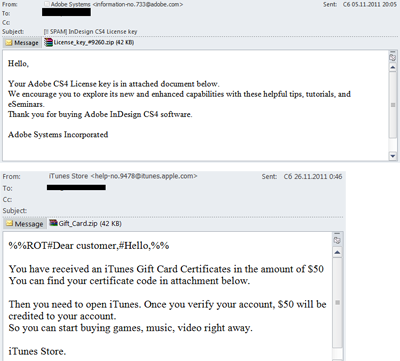
Task: Toggle the checkbox before Adobe Systems sender
Action: coord(47,4)
